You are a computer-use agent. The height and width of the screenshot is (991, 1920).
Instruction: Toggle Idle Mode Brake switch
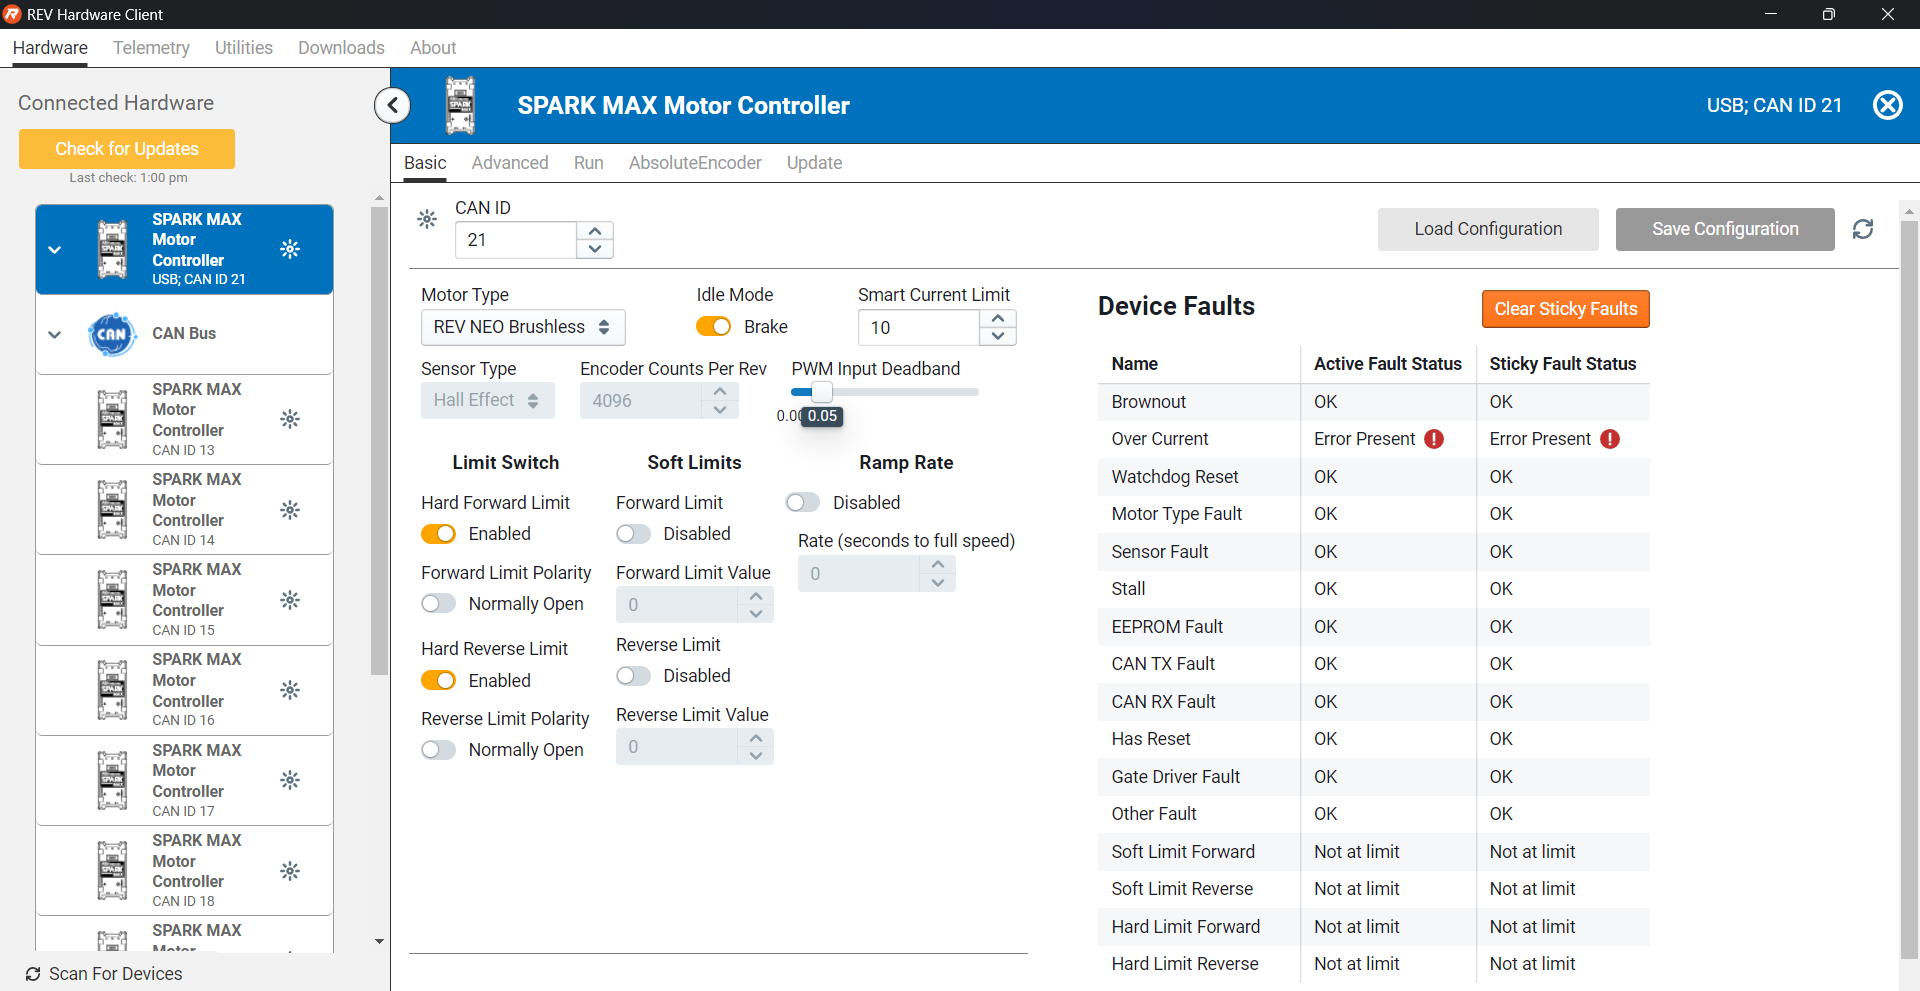(713, 327)
